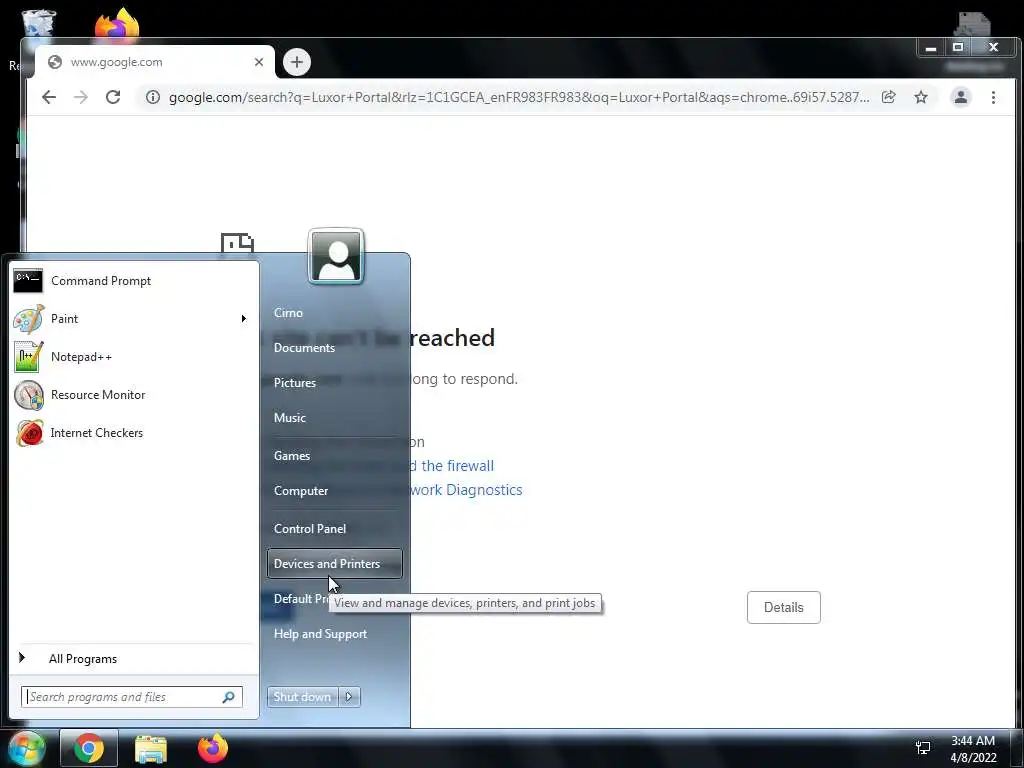
Task: Click the Details button on error page
Action: coord(784,607)
